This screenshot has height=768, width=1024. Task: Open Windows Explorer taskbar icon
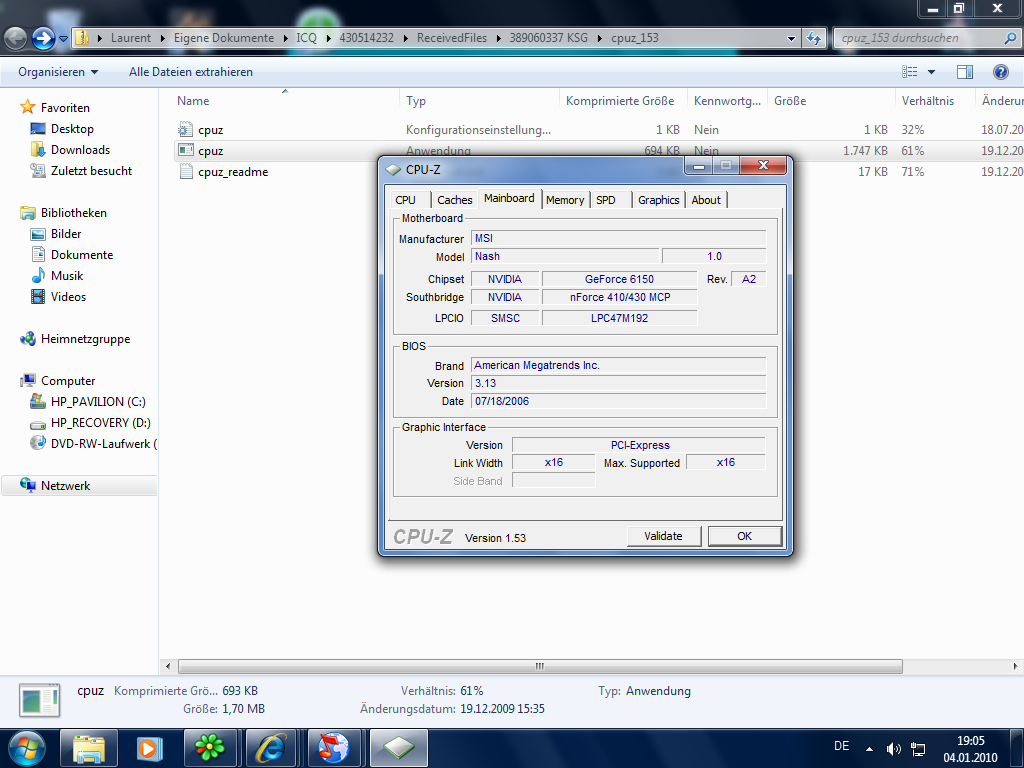[89, 748]
